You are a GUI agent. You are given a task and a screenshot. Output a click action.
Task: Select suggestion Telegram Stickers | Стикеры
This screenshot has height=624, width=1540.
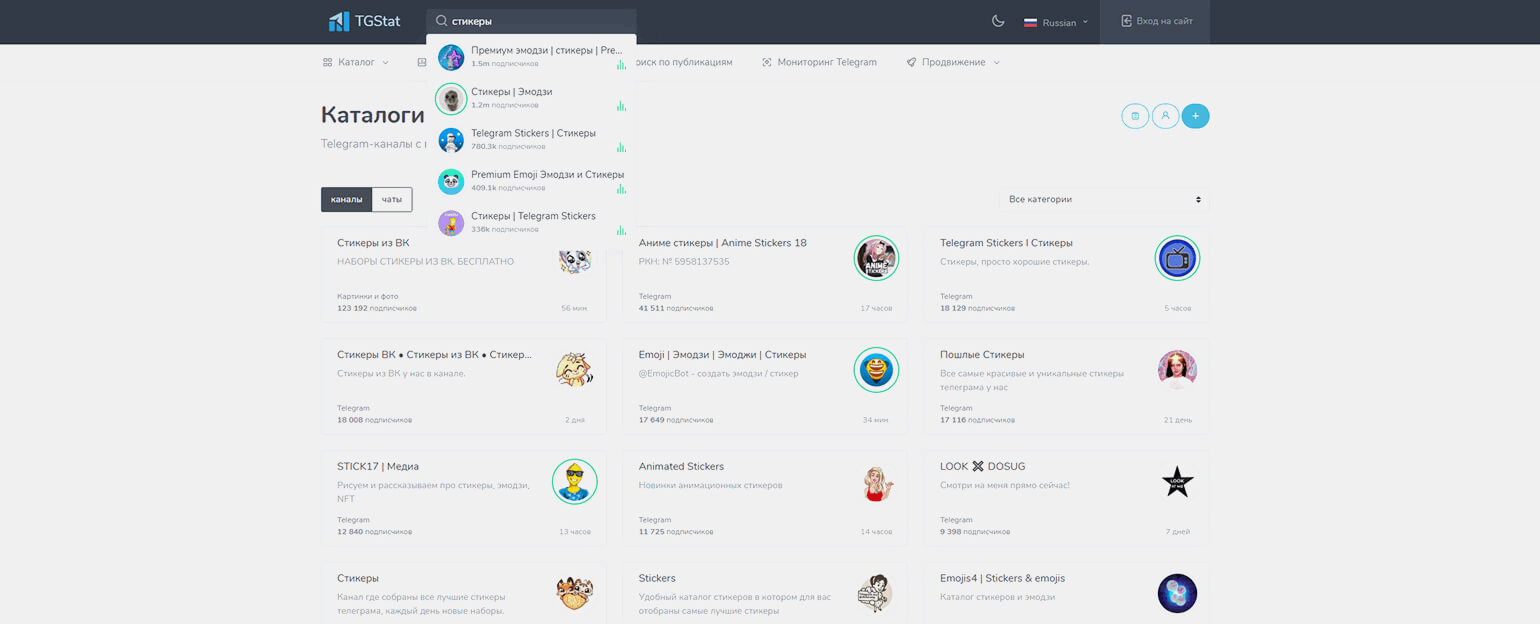coord(531,139)
